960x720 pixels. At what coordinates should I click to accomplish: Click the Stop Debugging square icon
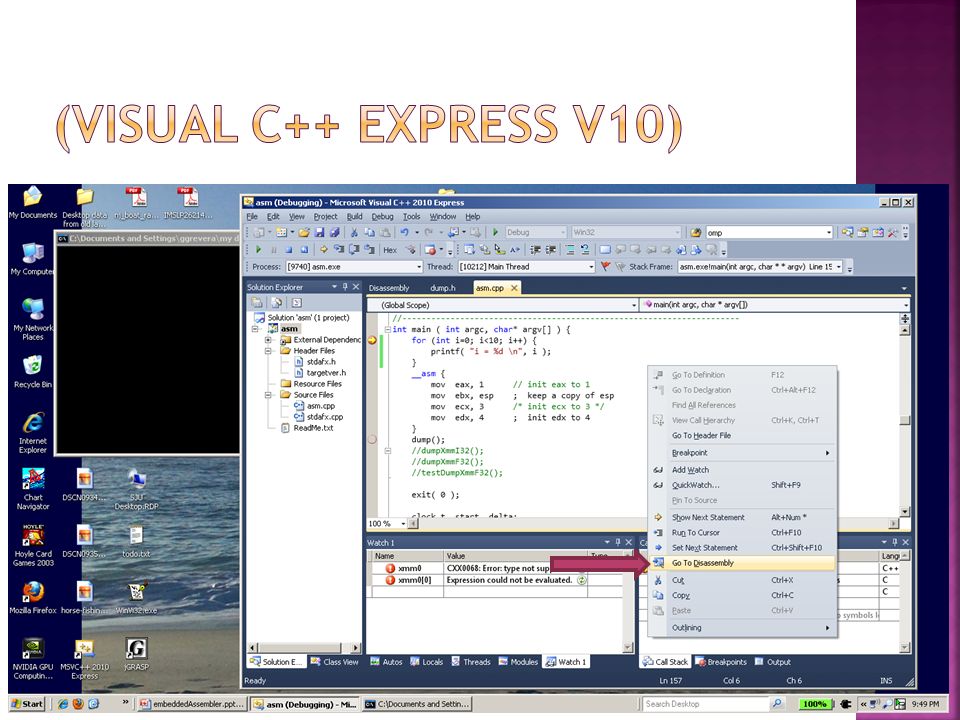click(x=288, y=250)
